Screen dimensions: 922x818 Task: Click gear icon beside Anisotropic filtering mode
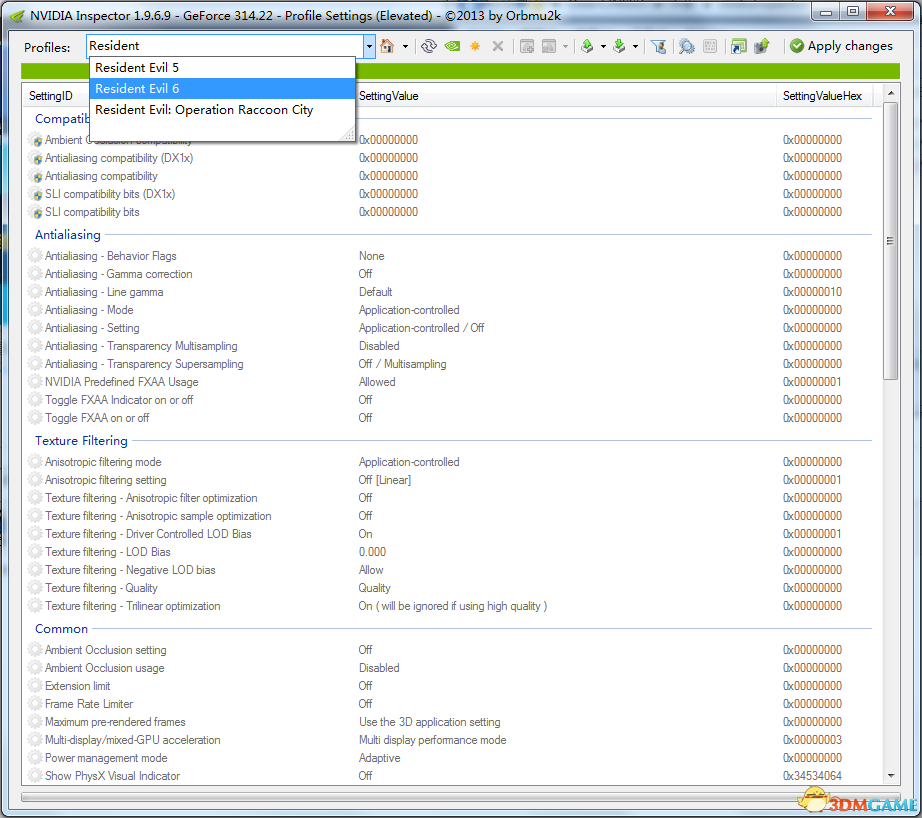(36, 462)
